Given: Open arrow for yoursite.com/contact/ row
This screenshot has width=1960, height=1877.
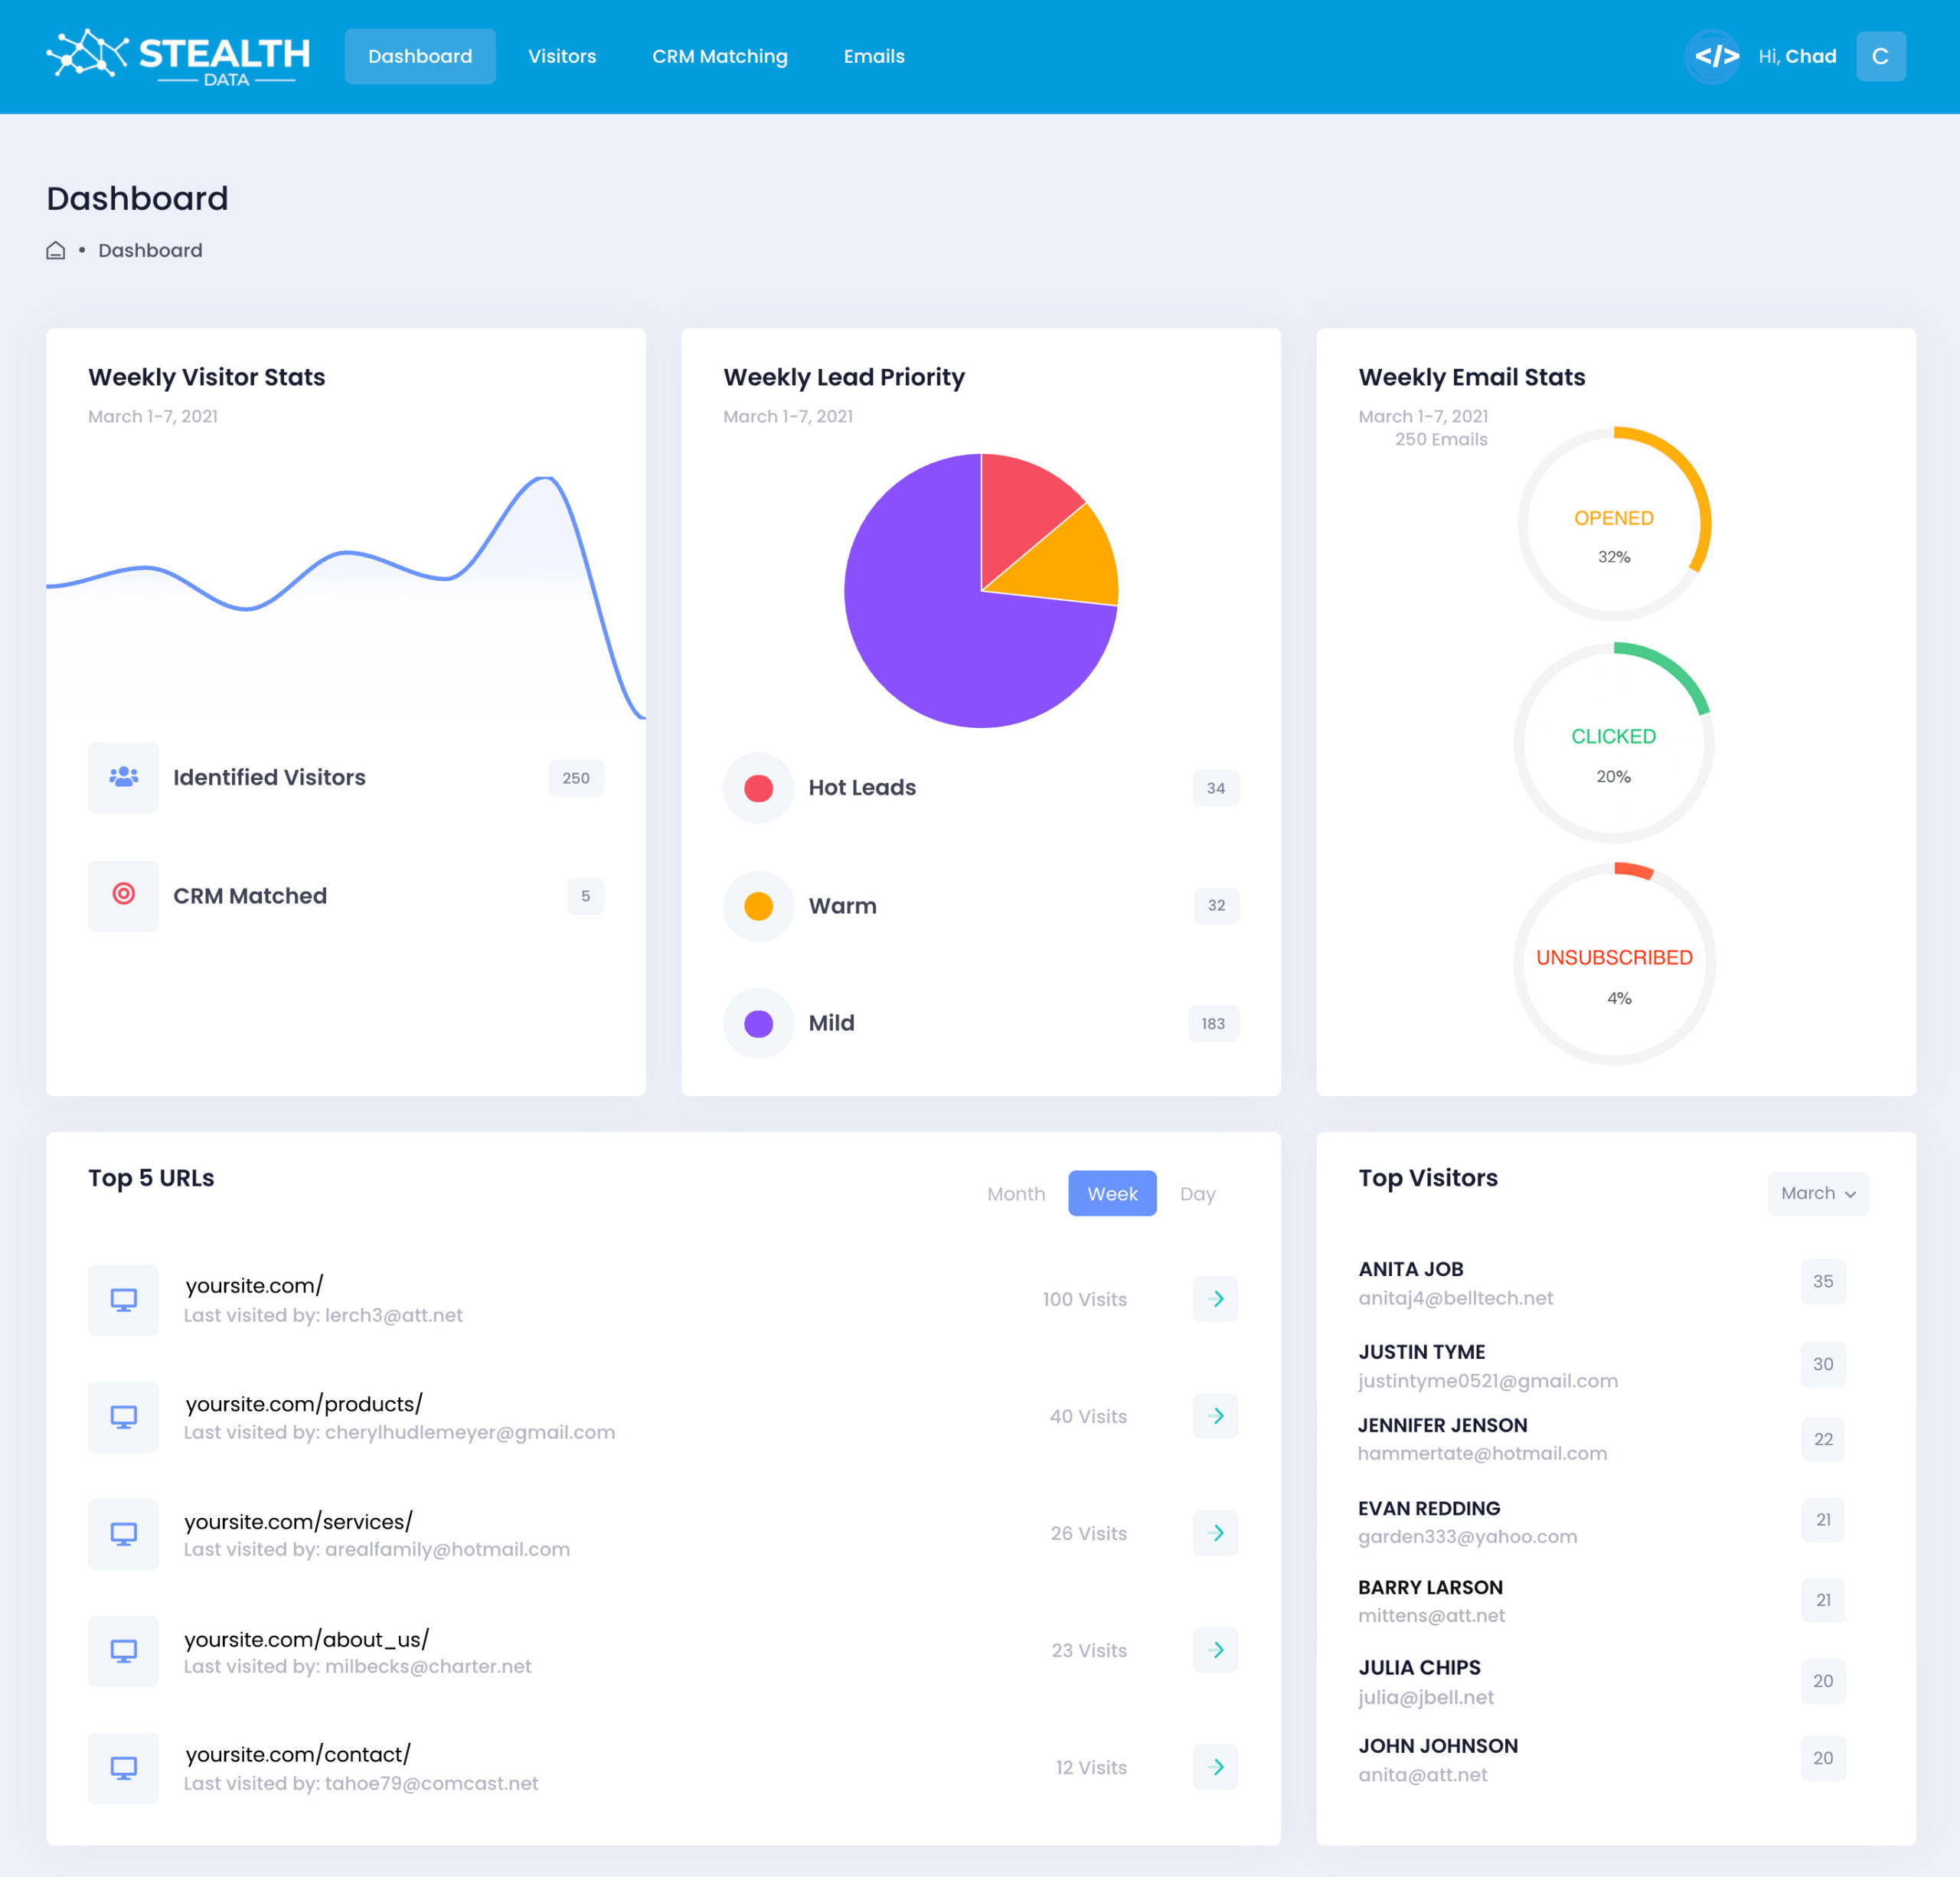Looking at the screenshot, I should pos(1215,1767).
